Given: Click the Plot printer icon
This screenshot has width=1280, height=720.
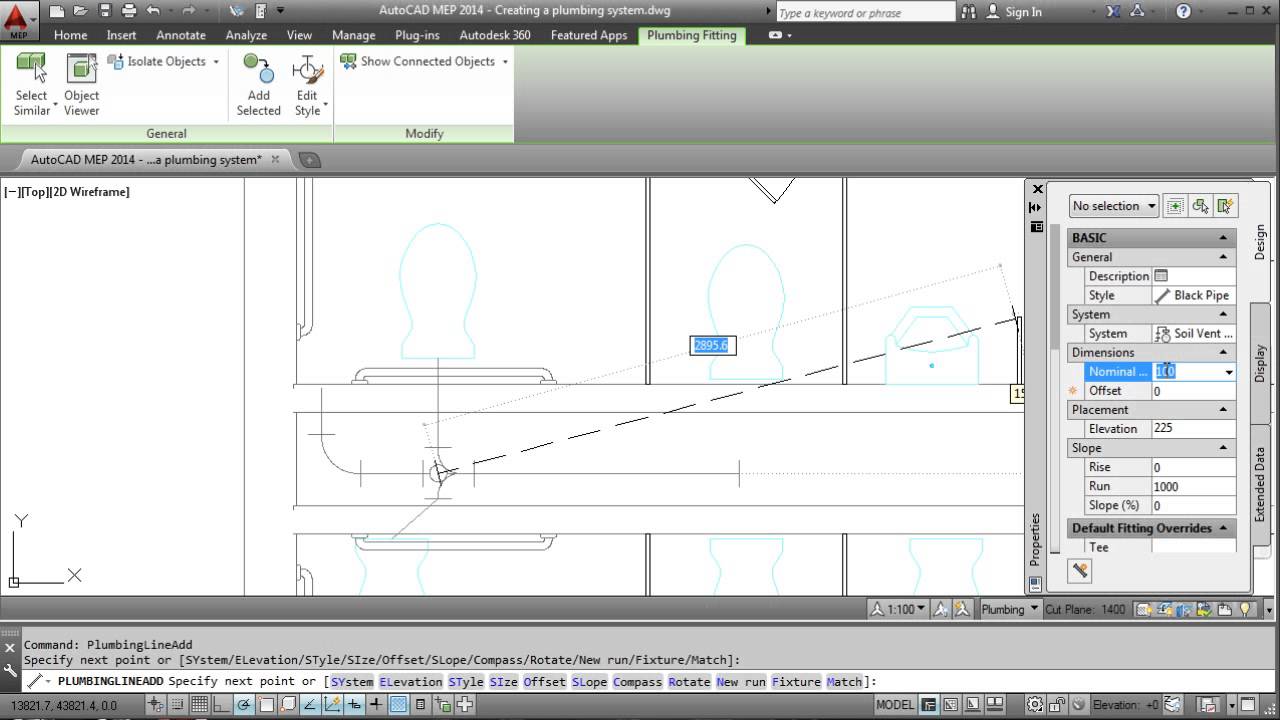Looking at the screenshot, I should click(x=128, y=11).
